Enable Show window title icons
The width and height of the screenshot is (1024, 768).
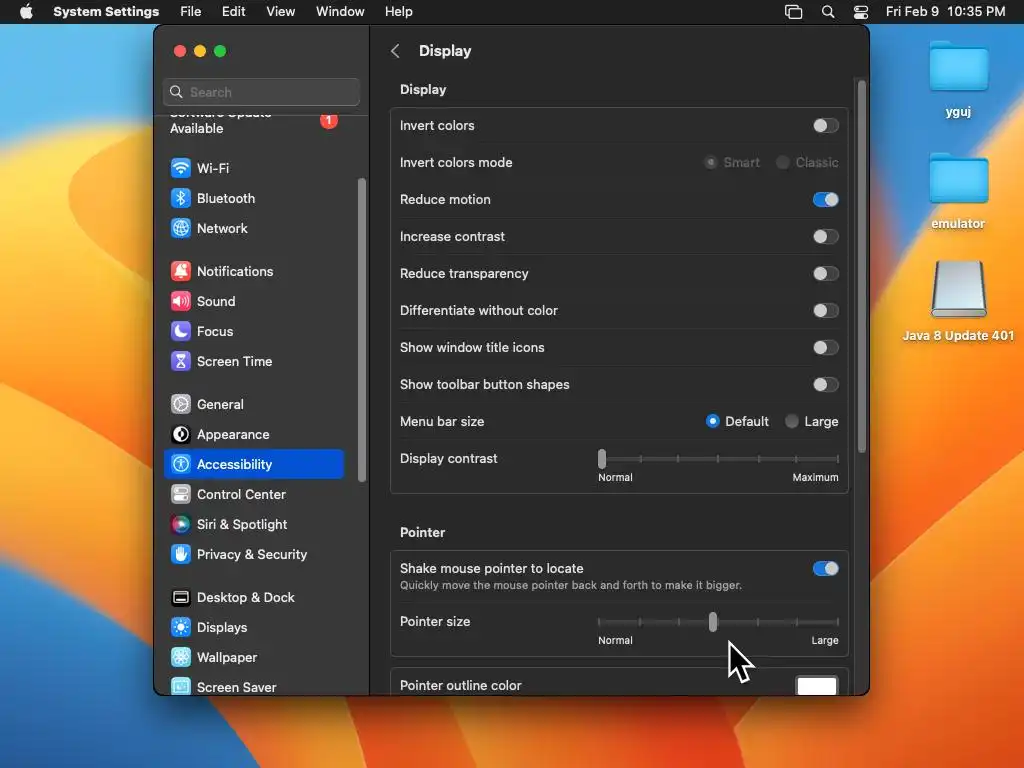click(x=825, y=347)
